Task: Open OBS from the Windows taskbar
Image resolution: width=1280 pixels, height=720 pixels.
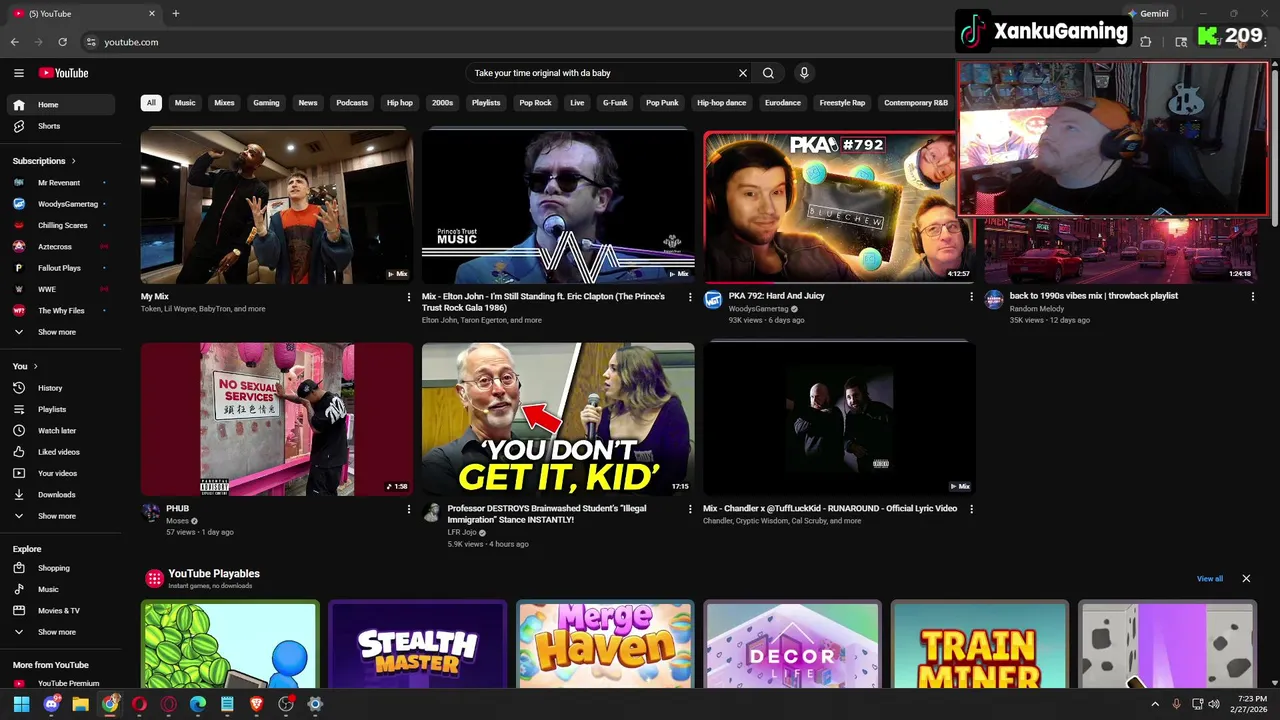Action: pyautogui.click(x=286, y=704)
